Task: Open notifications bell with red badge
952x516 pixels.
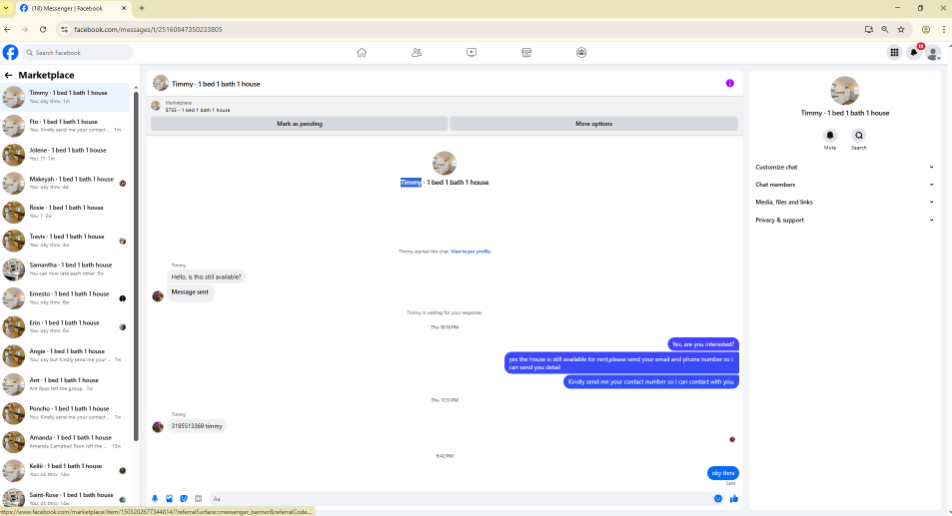Action: click(x=914, y=53)
